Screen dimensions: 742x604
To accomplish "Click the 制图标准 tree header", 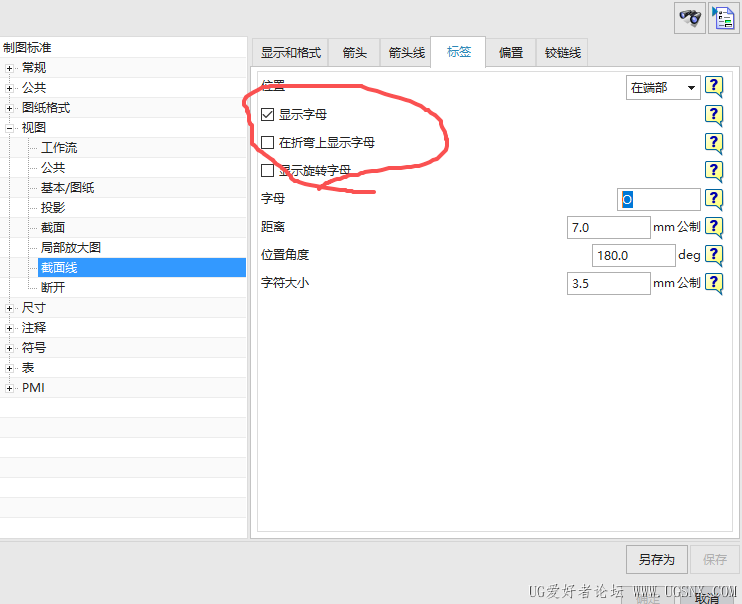I will [x=27, y=47].
